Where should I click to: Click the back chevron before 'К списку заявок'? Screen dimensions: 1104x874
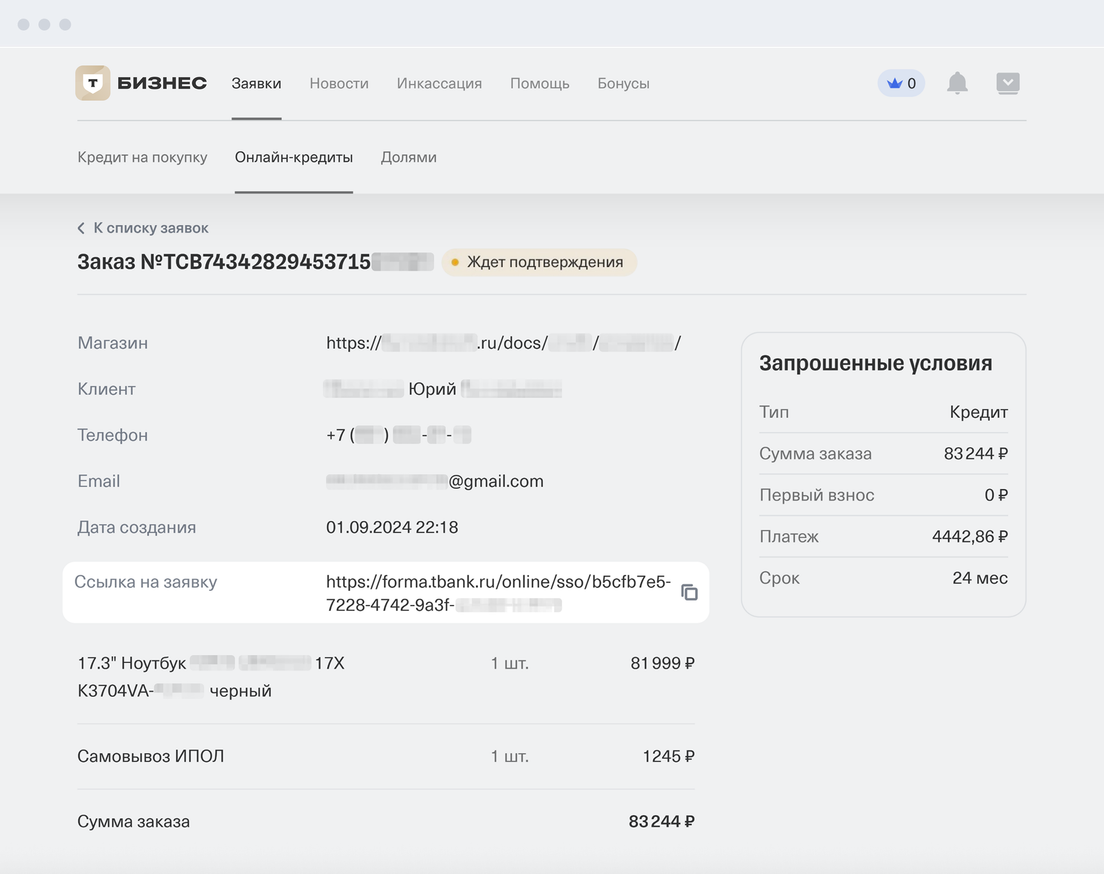pos(81,228)
